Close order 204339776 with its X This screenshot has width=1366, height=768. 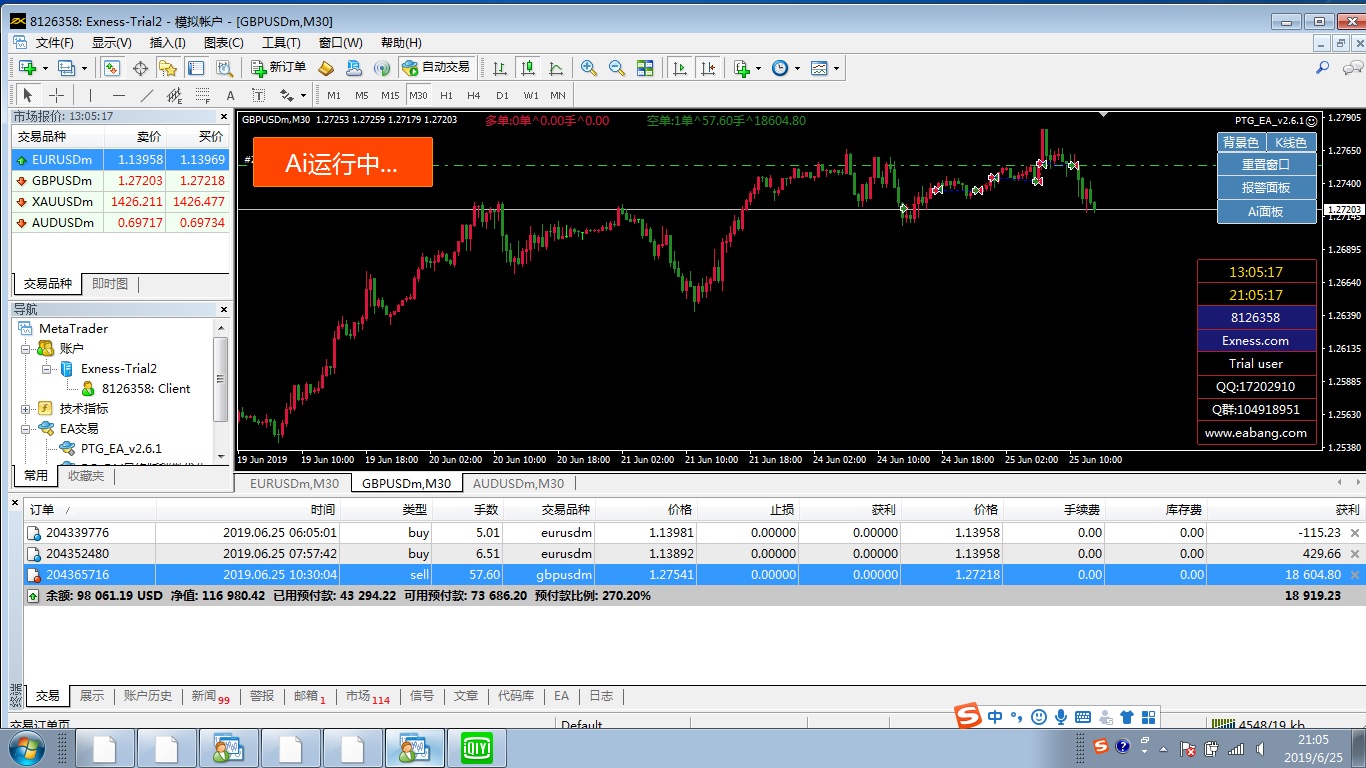pyautogui.click(x=1355, y=533)
